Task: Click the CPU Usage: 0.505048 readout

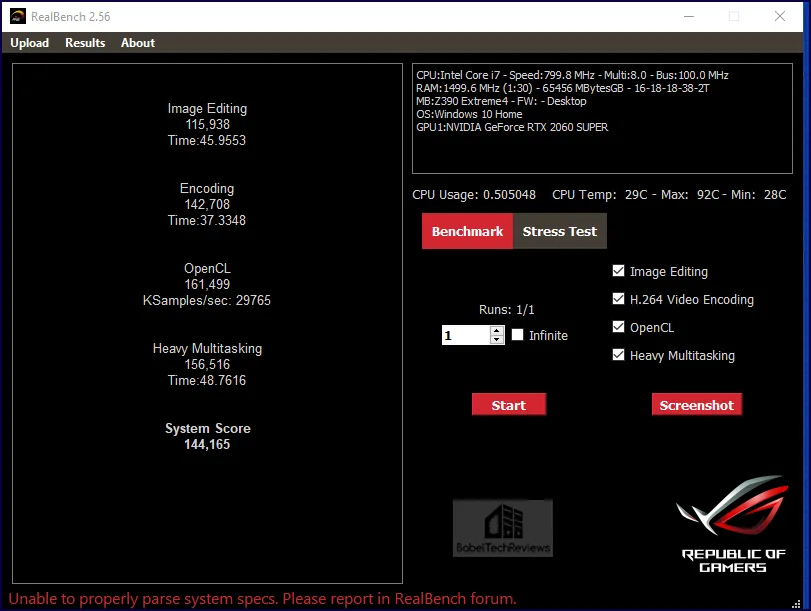Action: [x=474, y=195]
